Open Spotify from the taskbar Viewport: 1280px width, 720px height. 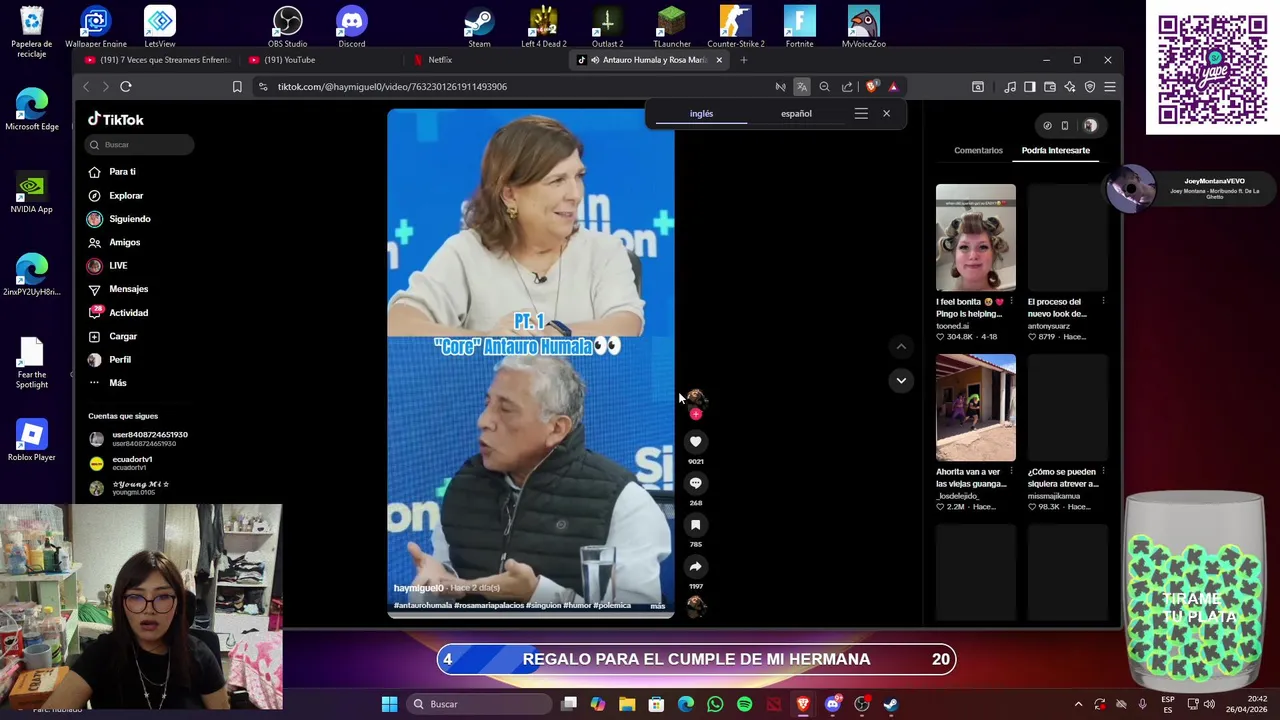pyautogui.click(x=744, y=704)
